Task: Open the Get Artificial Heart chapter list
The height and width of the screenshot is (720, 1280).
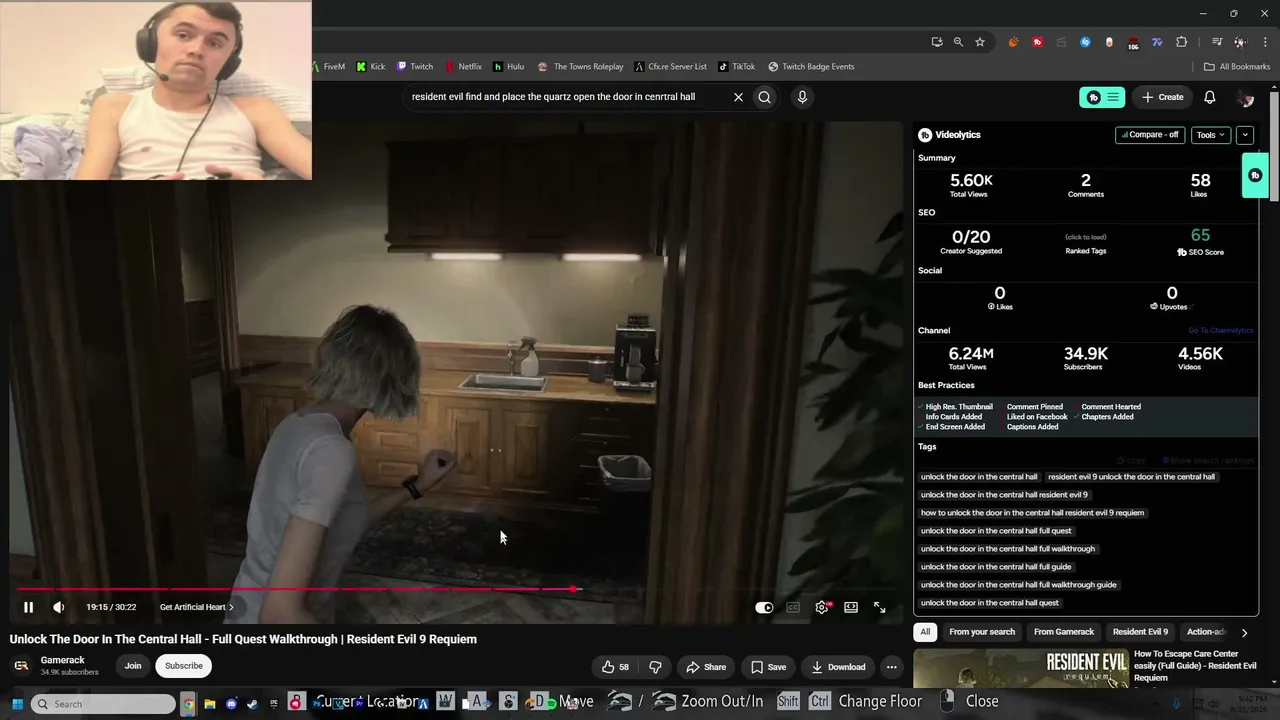Action: pyautogui.click(x=197, y=607)
